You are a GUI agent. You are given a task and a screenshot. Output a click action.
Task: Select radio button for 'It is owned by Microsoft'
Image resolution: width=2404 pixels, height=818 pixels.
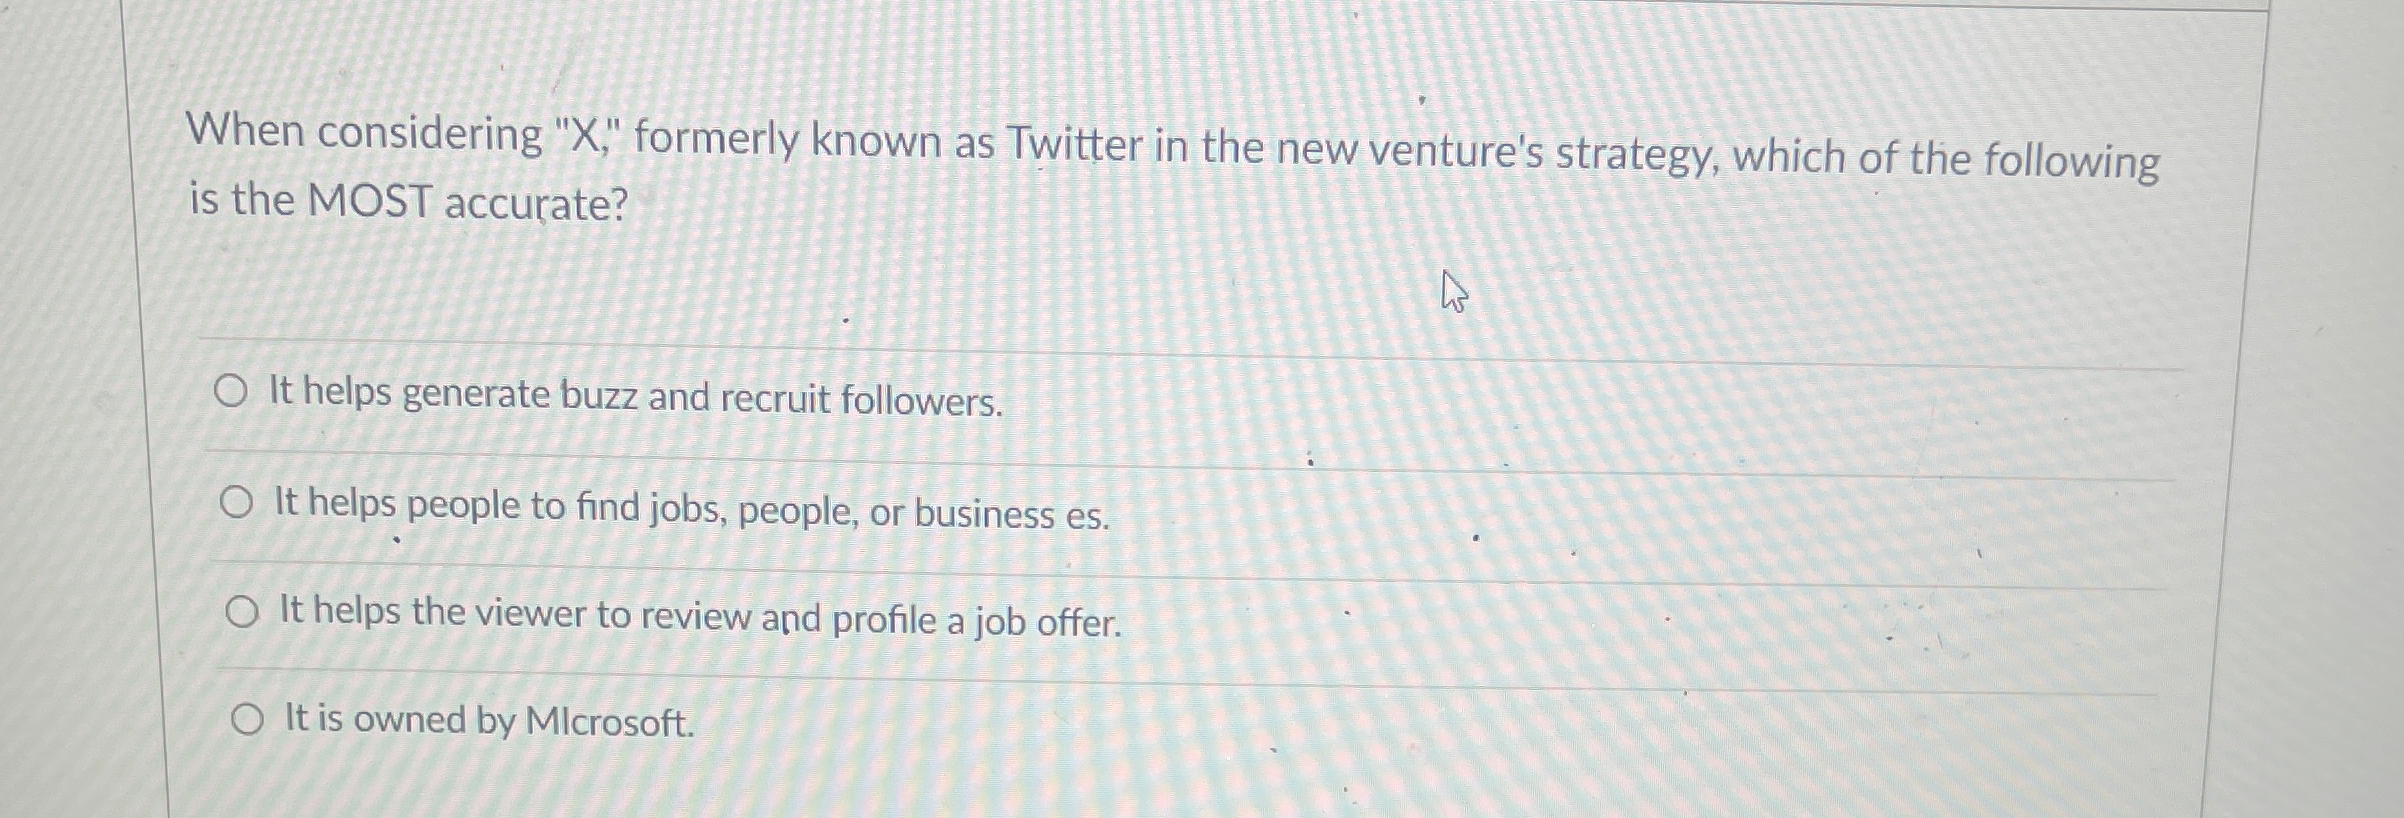click(249, 718)
